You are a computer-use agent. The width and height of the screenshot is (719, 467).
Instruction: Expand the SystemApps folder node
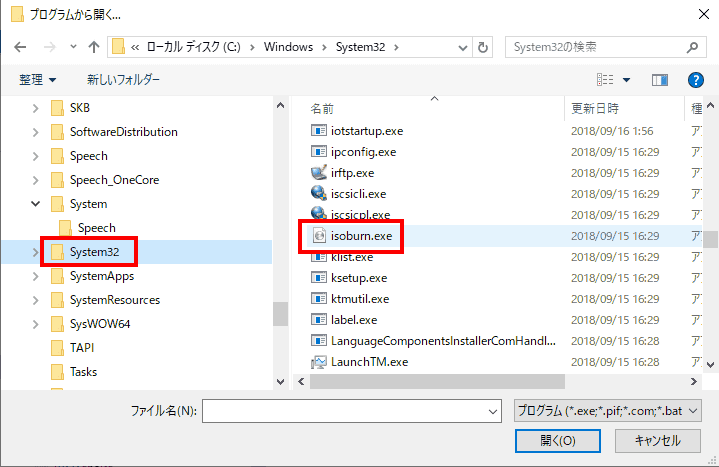(35, 276)
